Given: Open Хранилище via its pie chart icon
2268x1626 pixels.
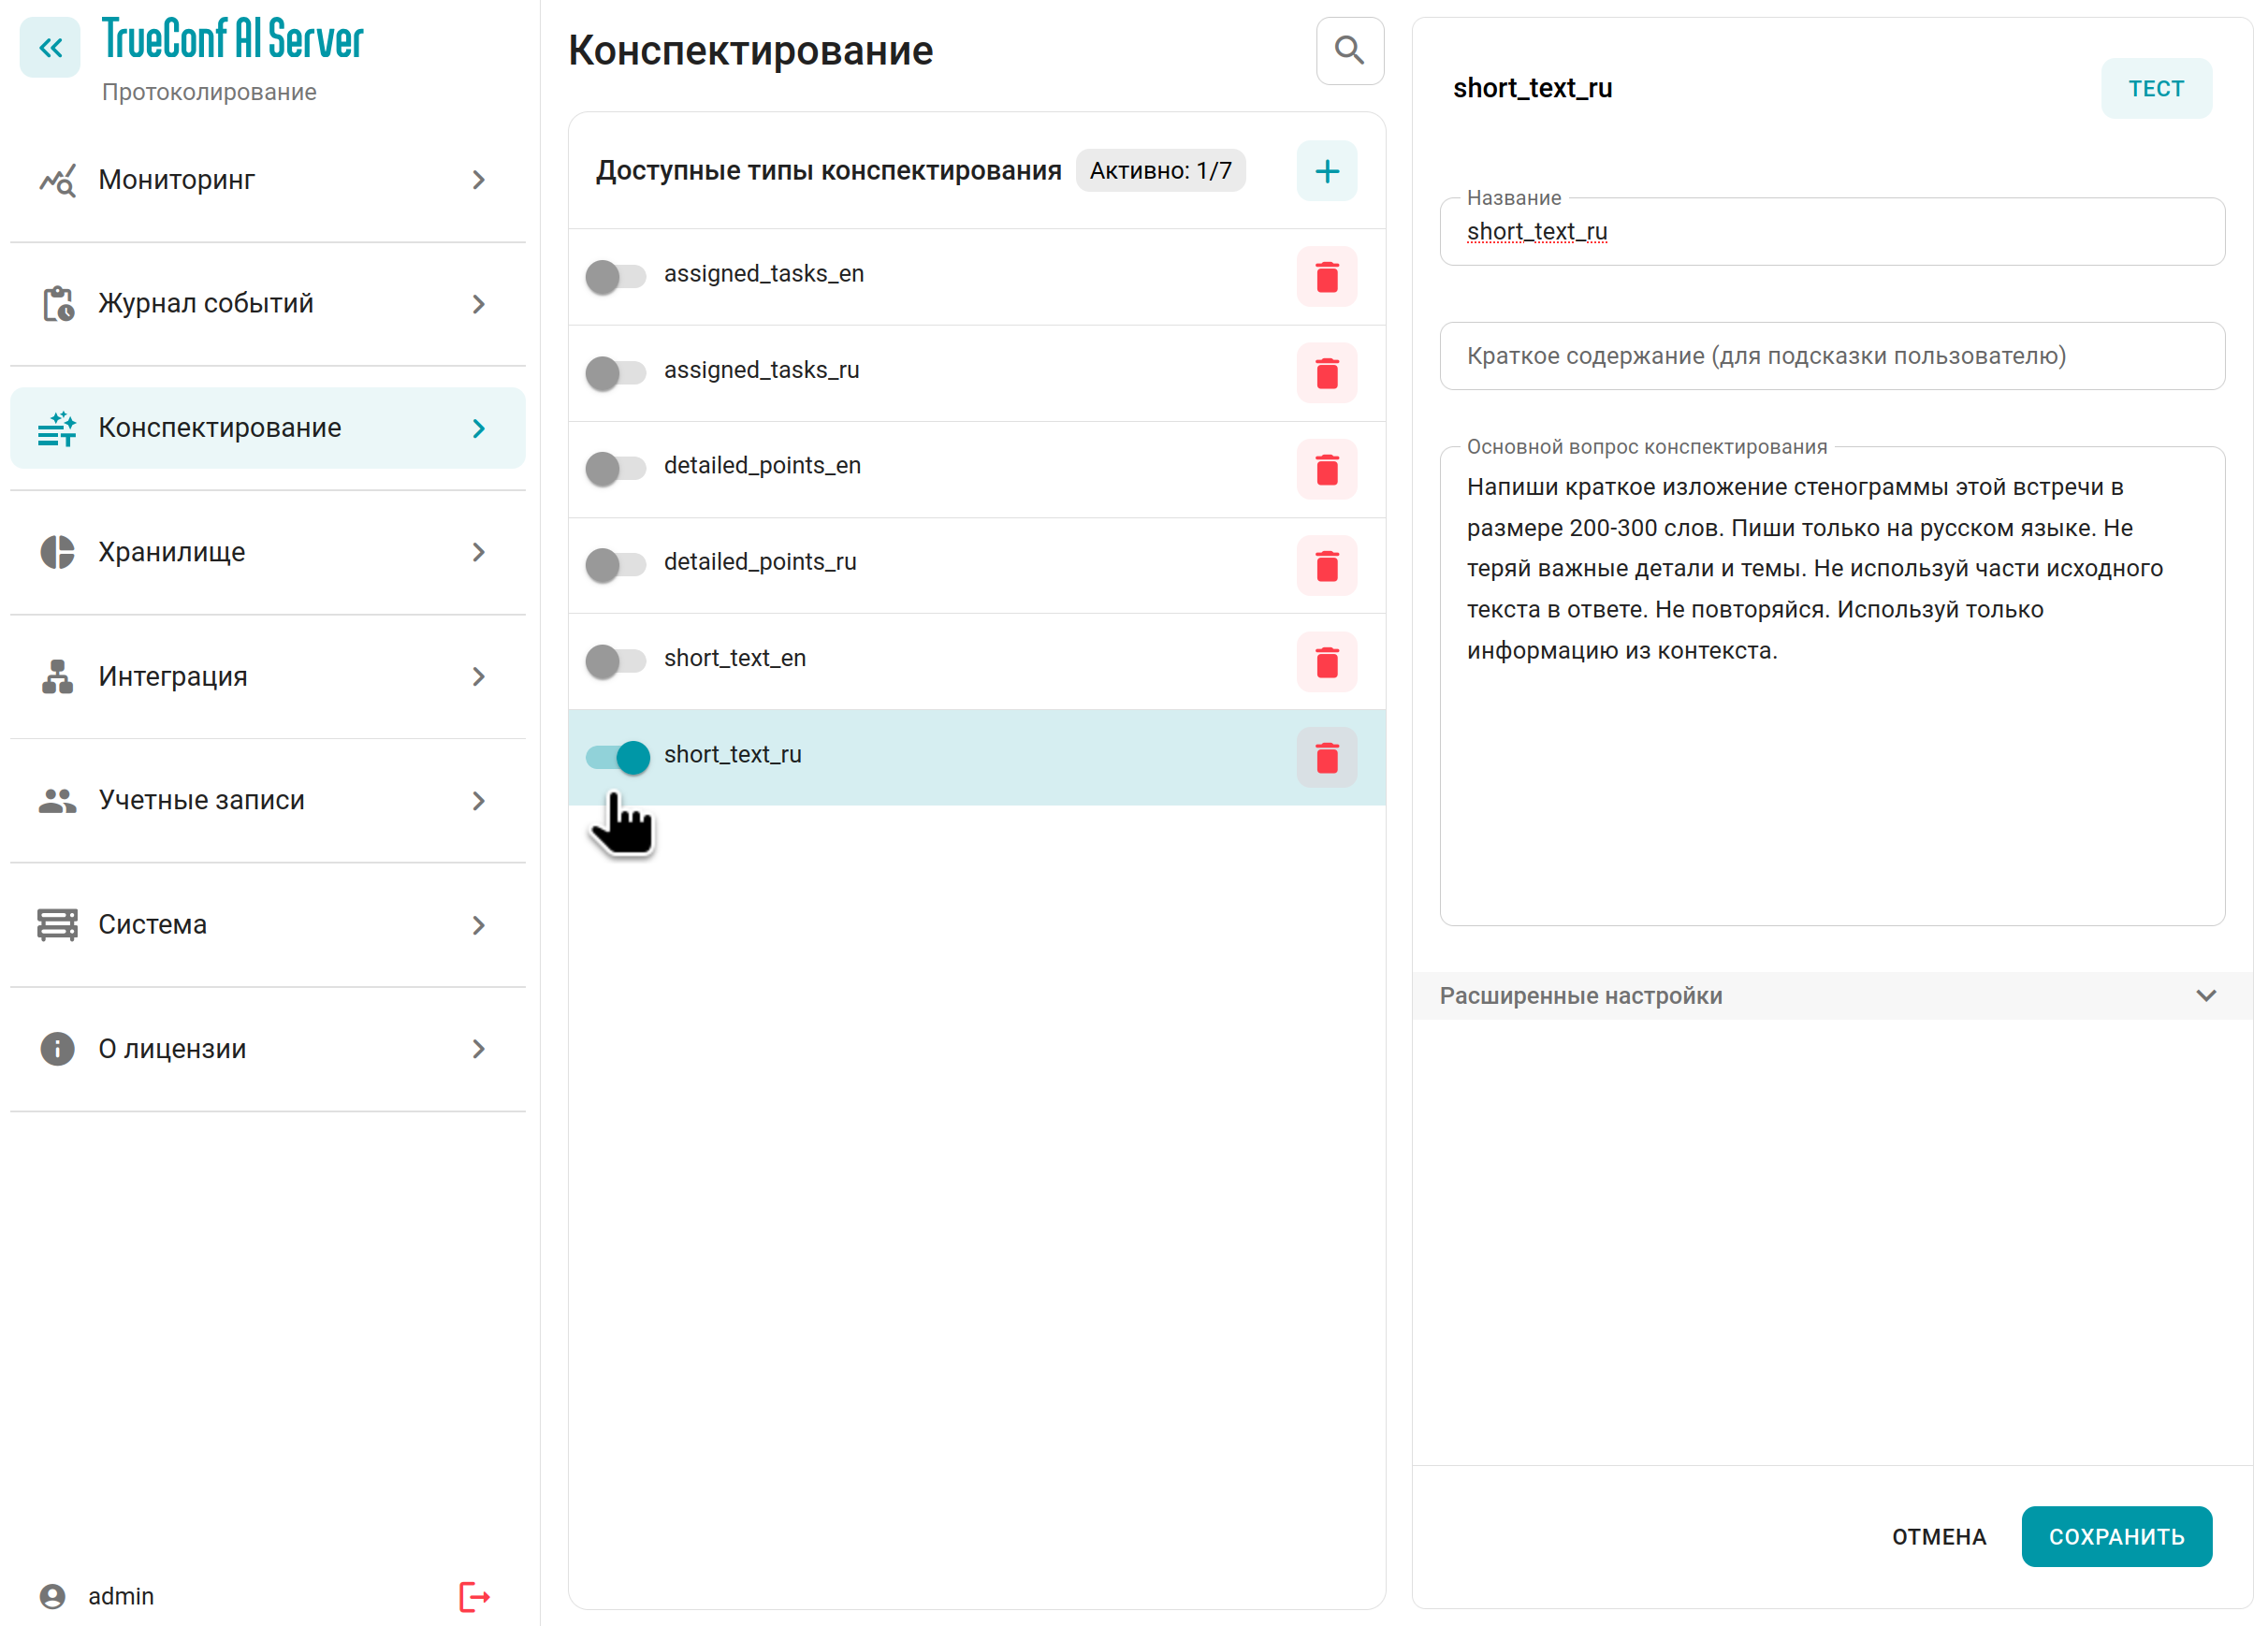Looking at the screenshot, I should pos(57,552).
